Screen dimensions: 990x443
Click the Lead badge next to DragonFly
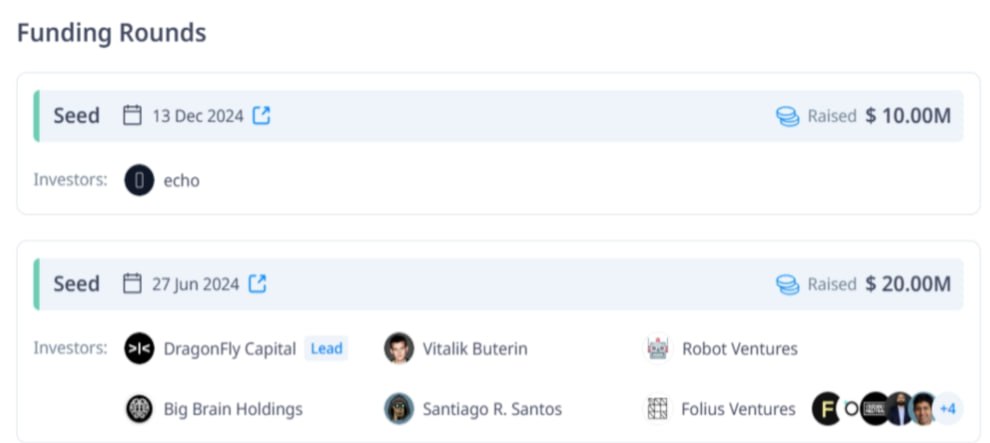[326, 348]
